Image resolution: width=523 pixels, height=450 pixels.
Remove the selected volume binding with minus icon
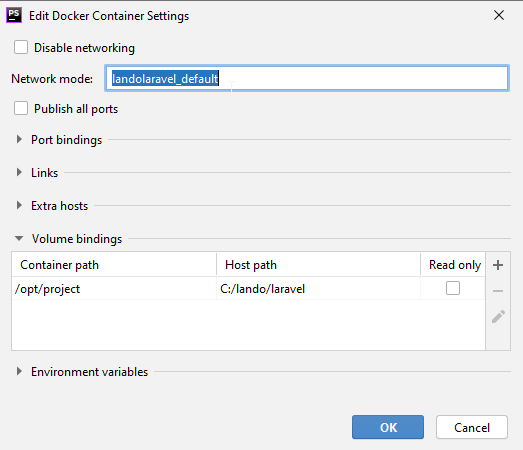[498, 291]
